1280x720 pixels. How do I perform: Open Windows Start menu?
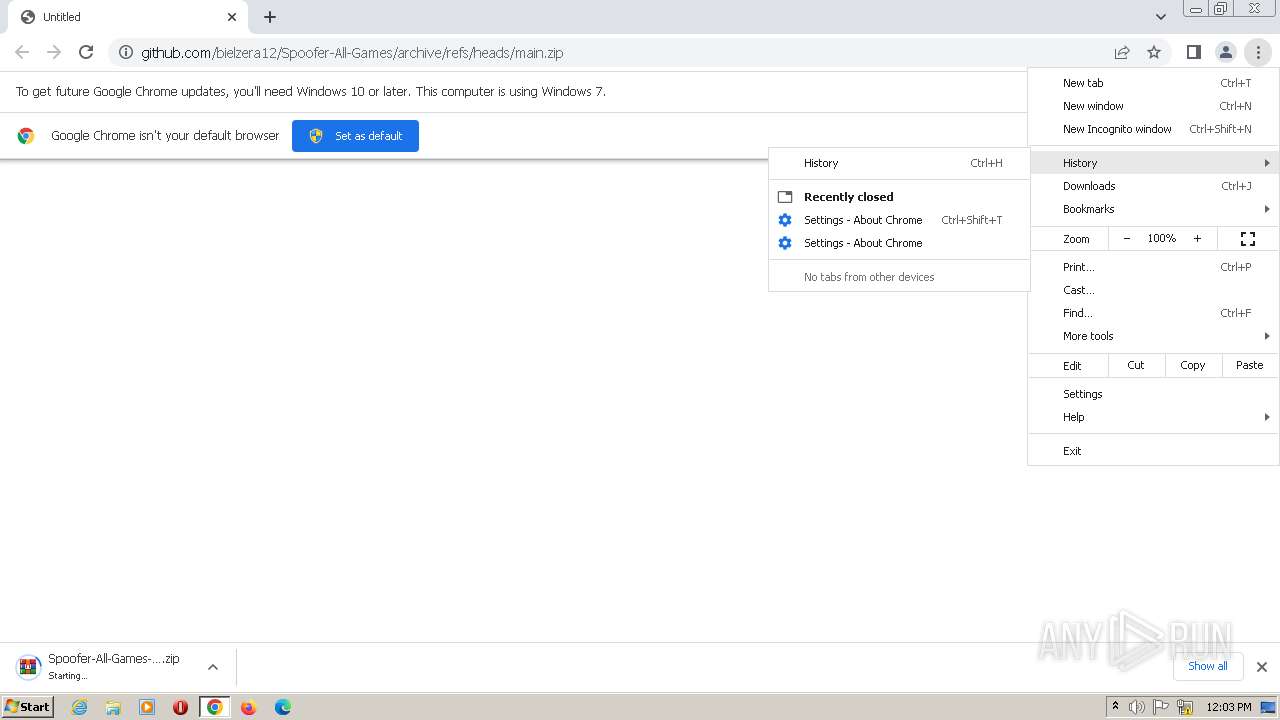pos(27,706)
